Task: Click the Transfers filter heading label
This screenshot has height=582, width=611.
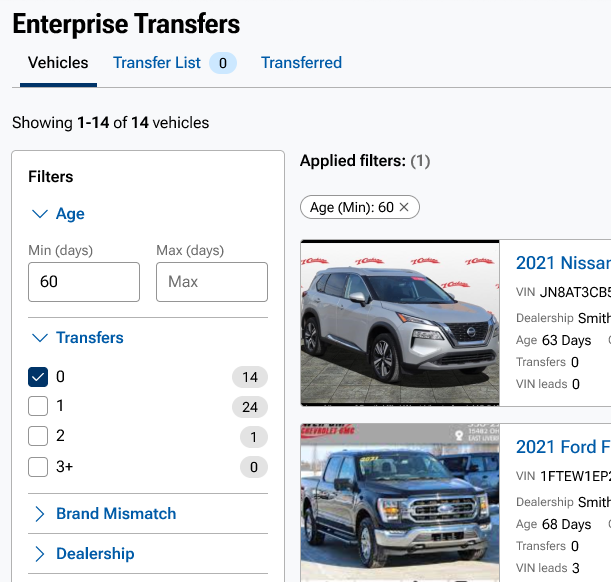Action: [x=90, y=338]
